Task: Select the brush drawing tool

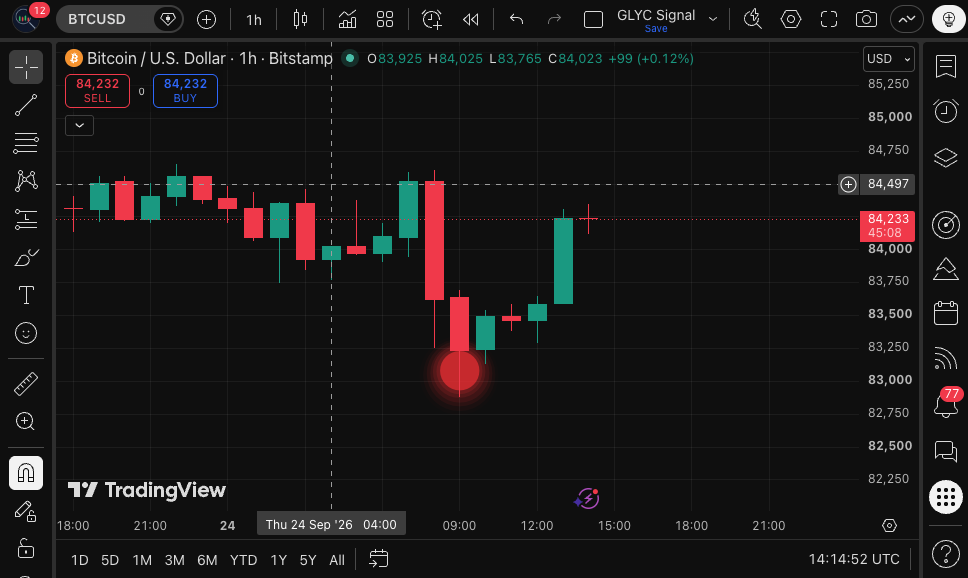Action: pyautogui.click(x=26, y=257)
